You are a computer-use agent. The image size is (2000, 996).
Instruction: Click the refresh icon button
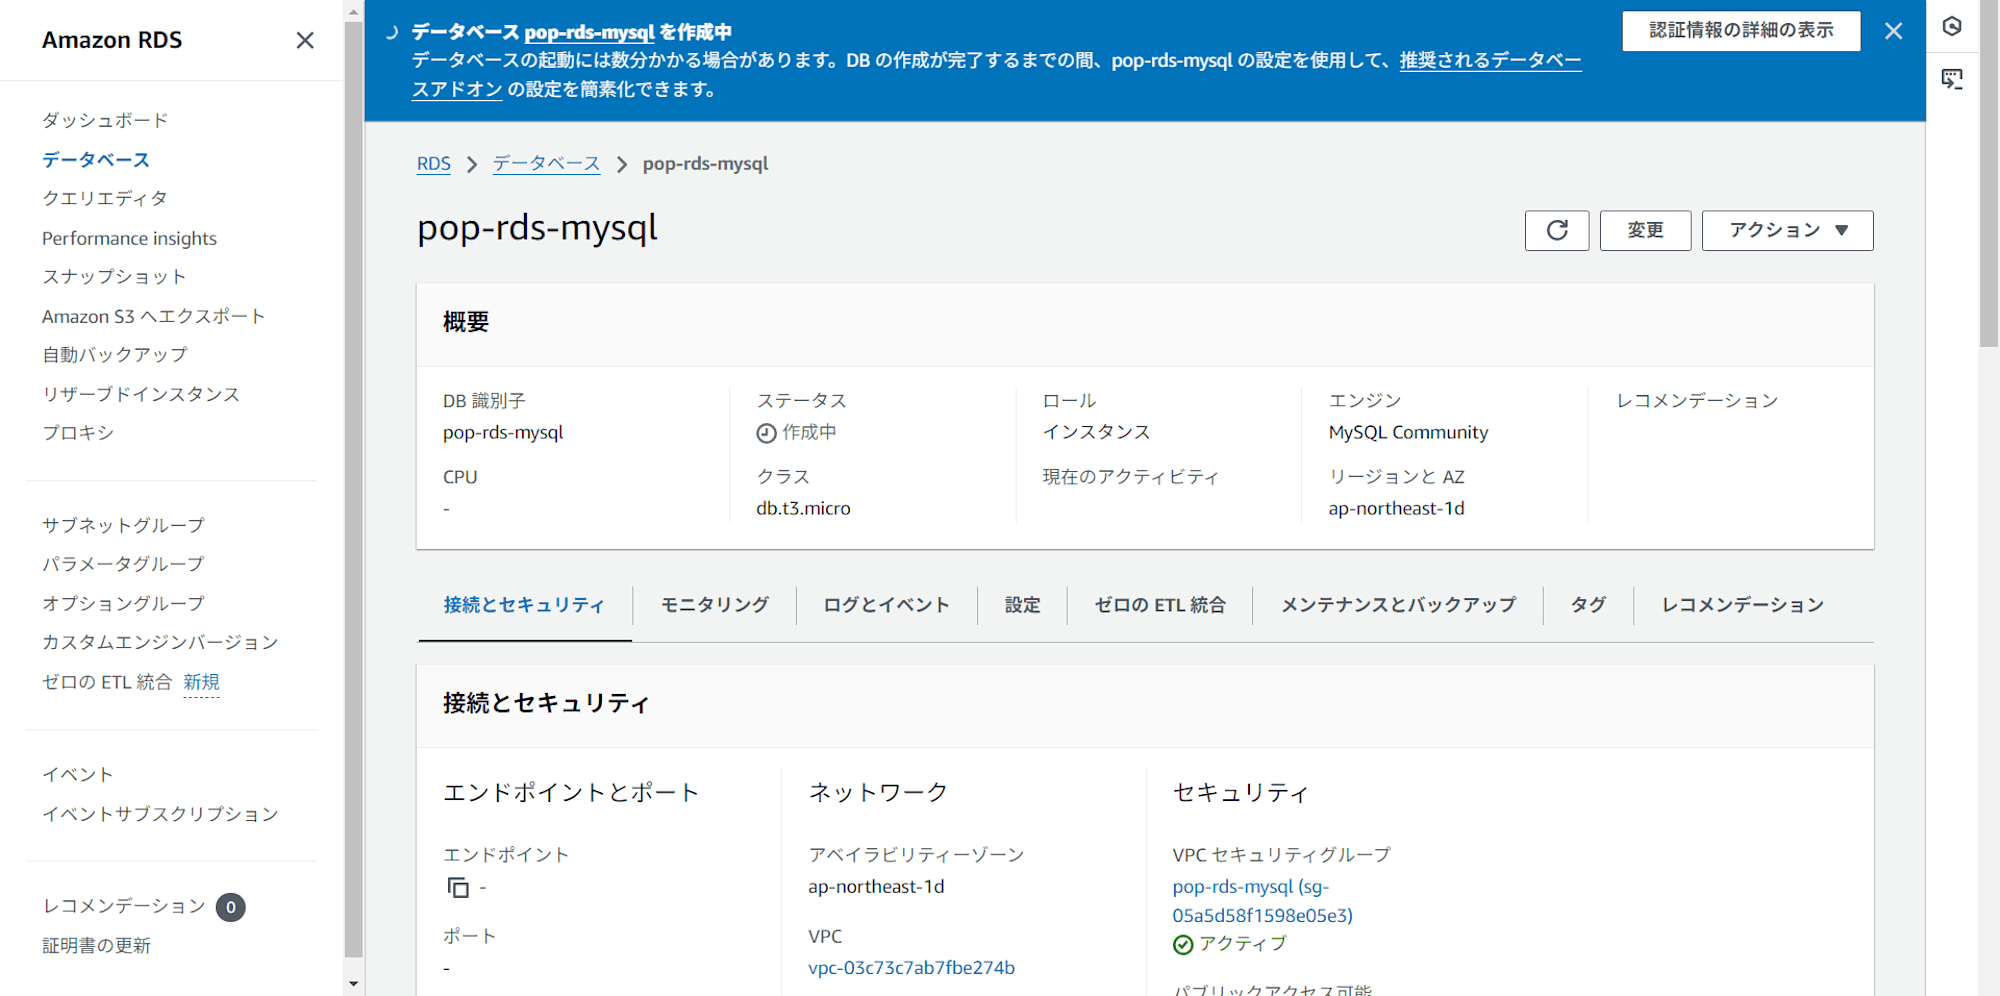point(1557,230)
